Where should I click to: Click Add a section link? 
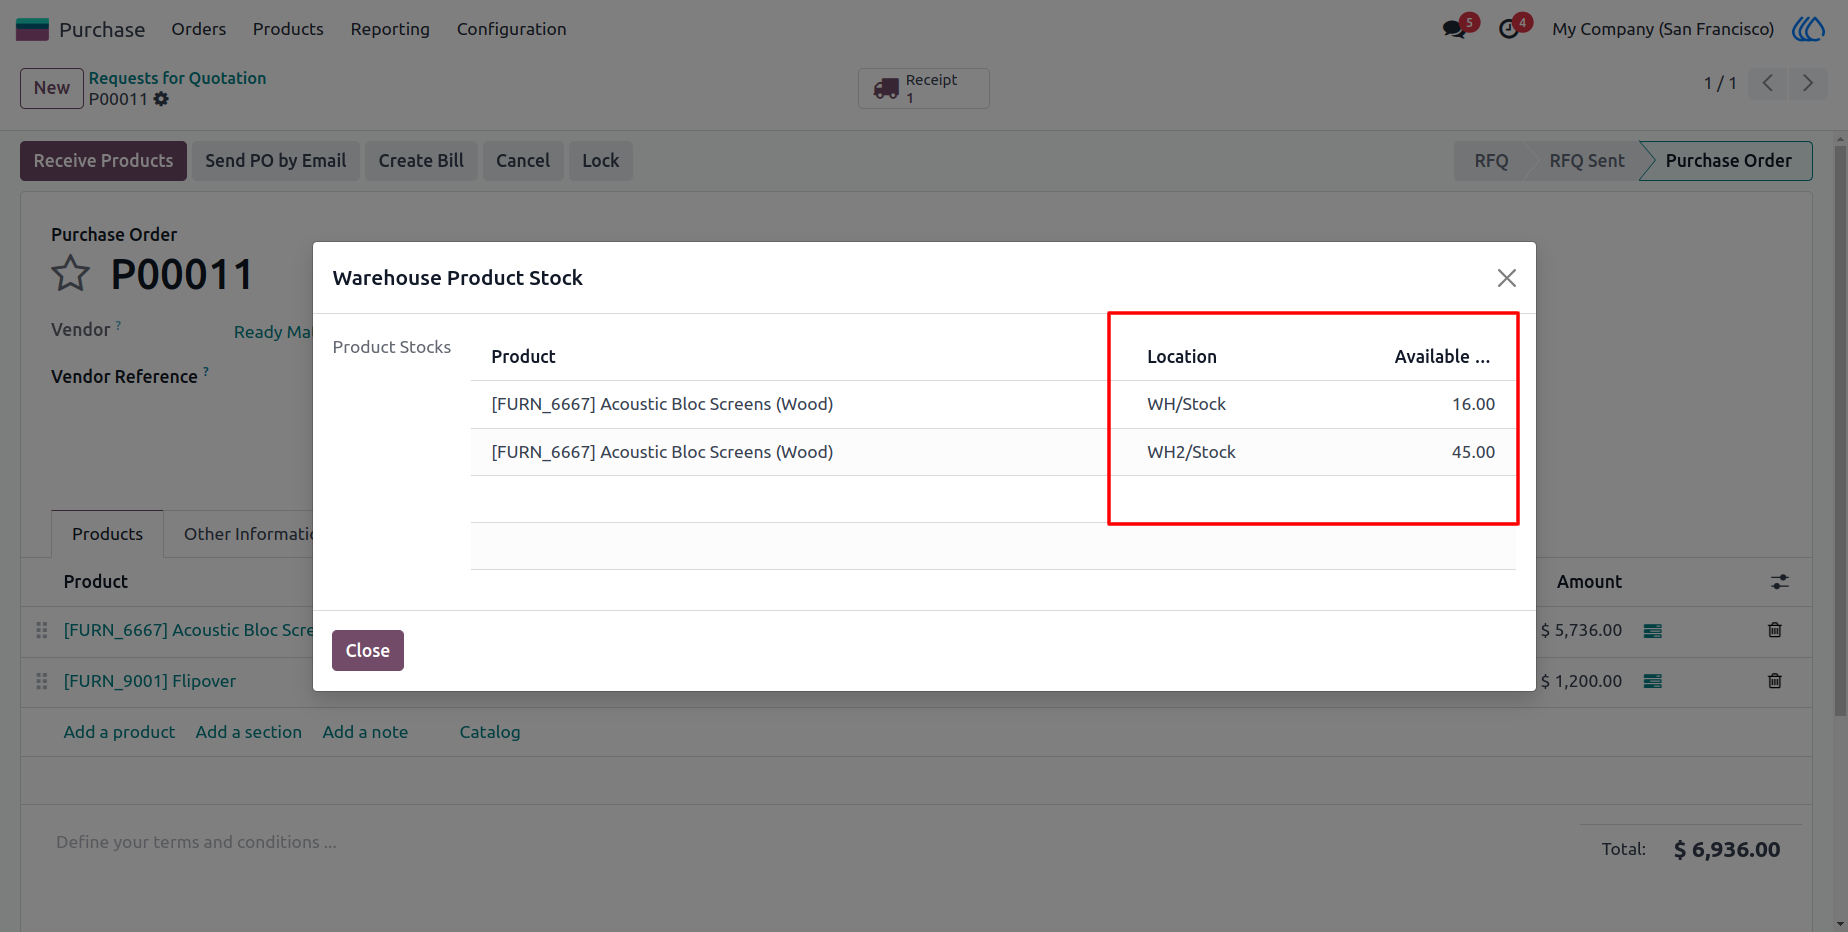(x=249, y=732)
